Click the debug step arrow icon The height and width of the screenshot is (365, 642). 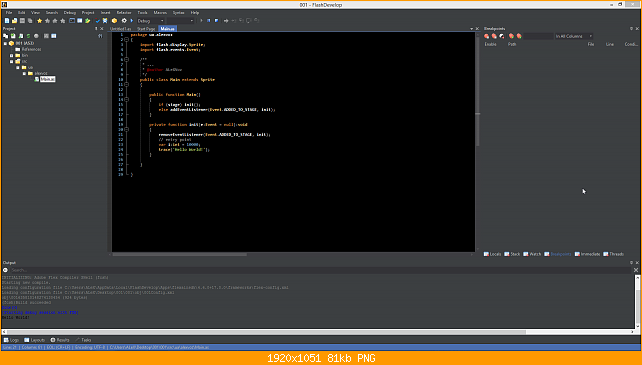coord(226,20)
